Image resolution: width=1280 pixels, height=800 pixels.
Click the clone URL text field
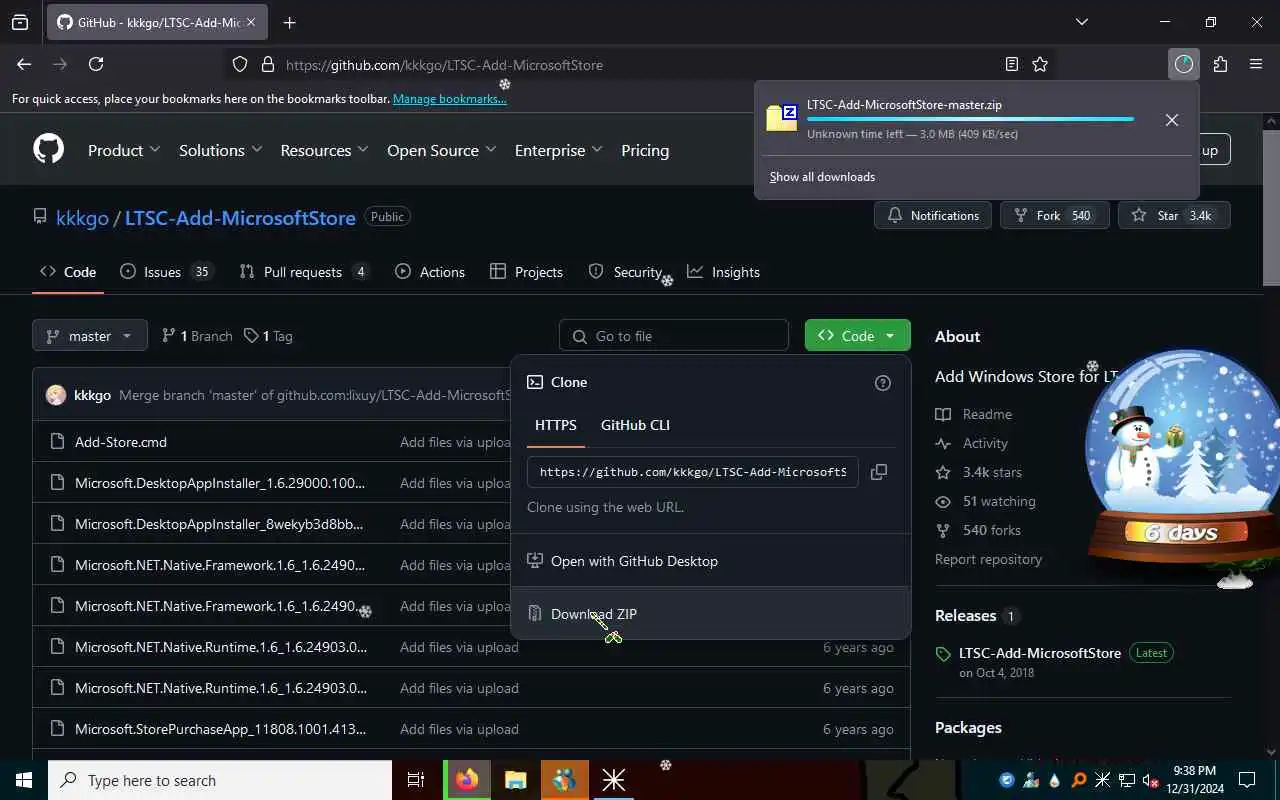click(692, 472)
